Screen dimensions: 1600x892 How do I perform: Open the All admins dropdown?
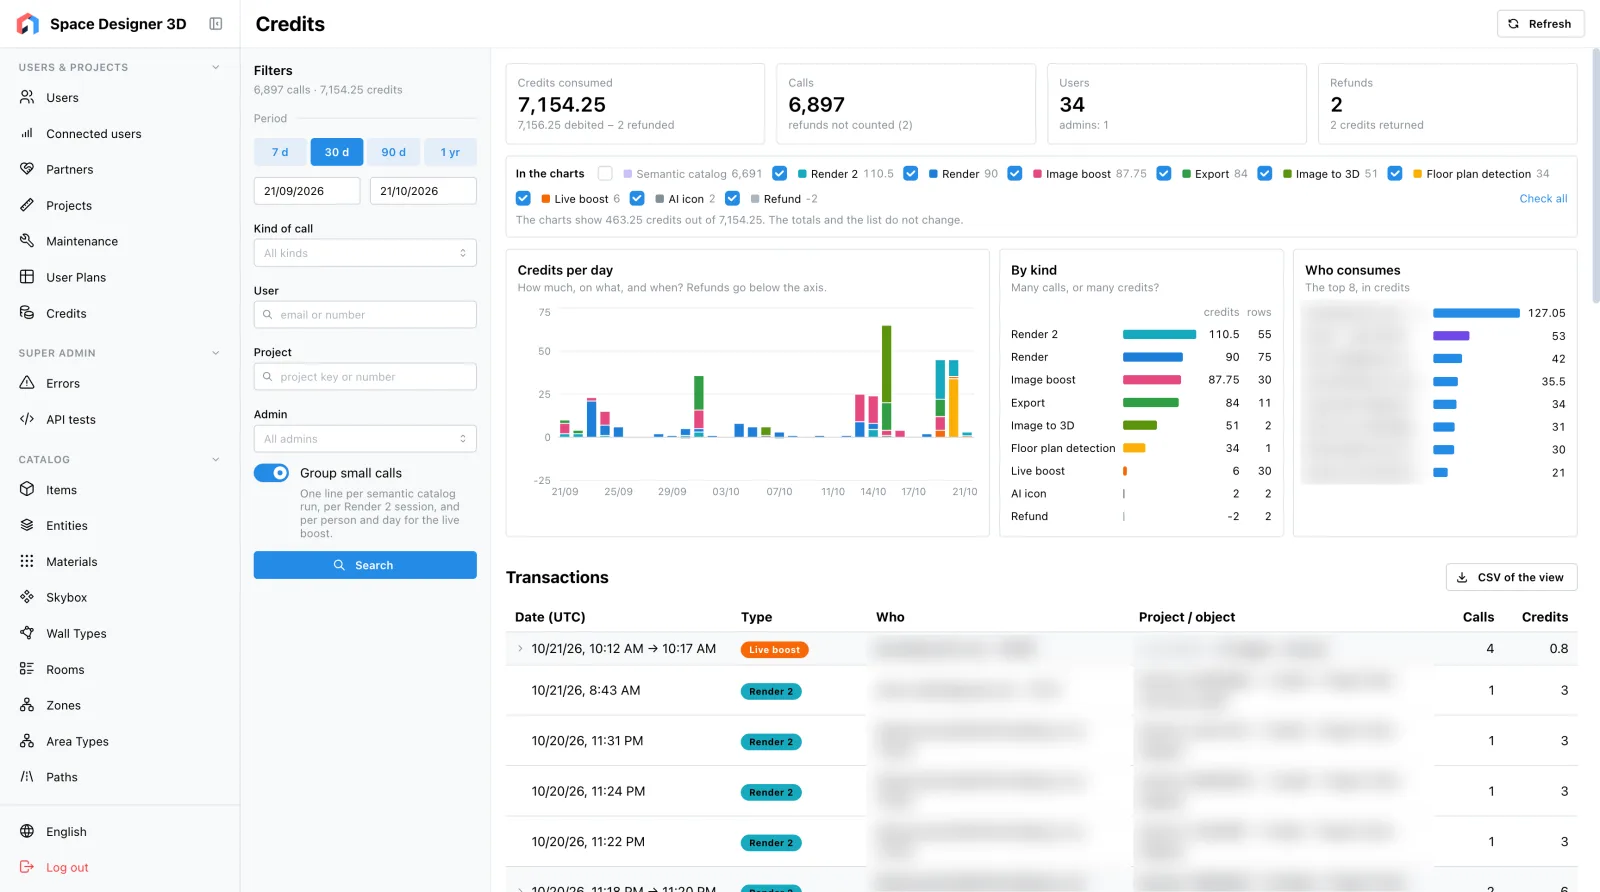click(x=365, y=439)
